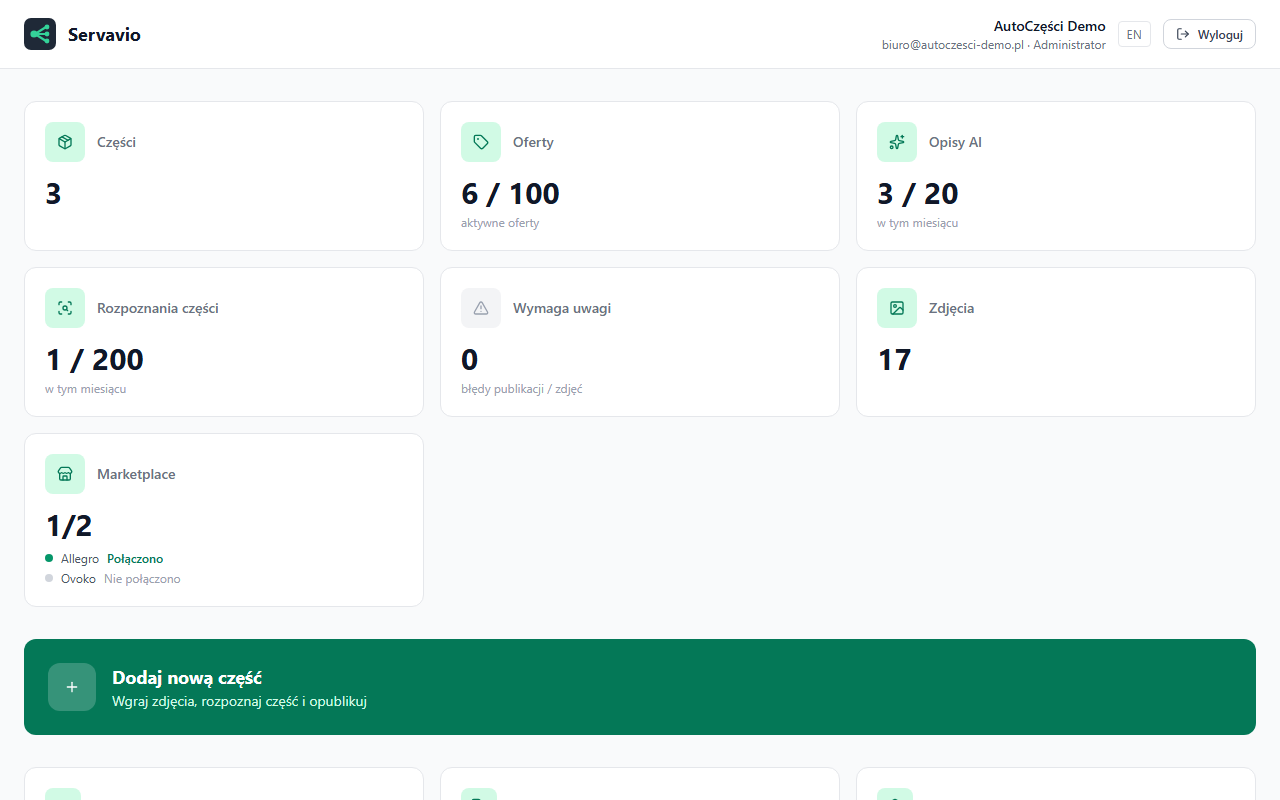Click the Wymaga uwagi card title
This screenshot has height=800, width=1280.
point(562,308)
